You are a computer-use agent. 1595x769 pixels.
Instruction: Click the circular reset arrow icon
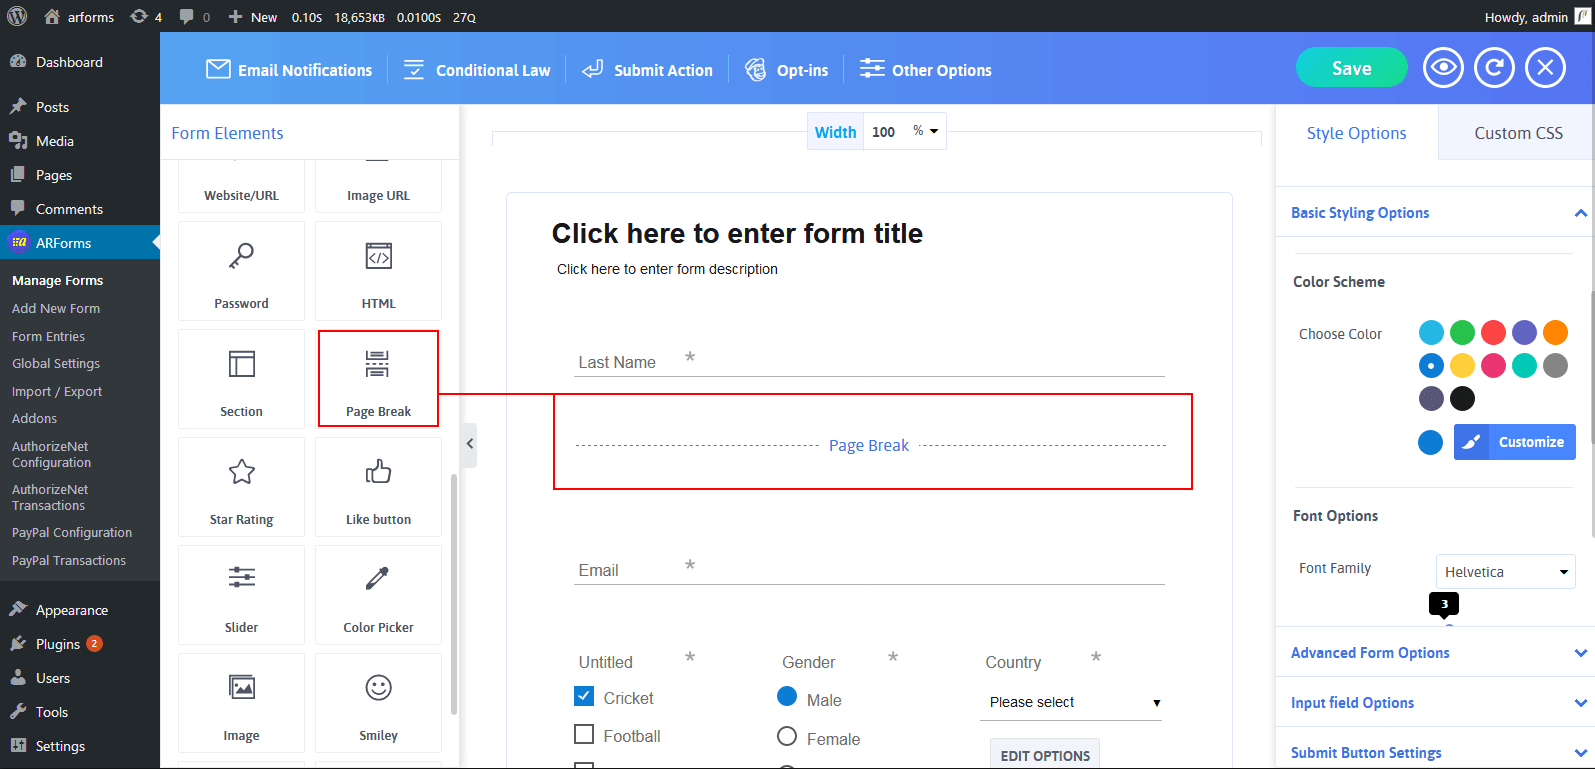click(1494, 68)
